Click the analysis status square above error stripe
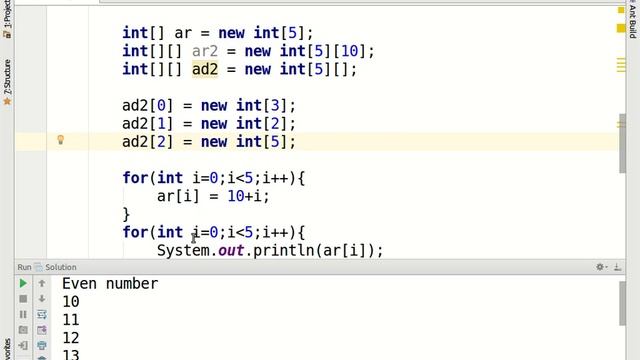 (x=621, y=10)
